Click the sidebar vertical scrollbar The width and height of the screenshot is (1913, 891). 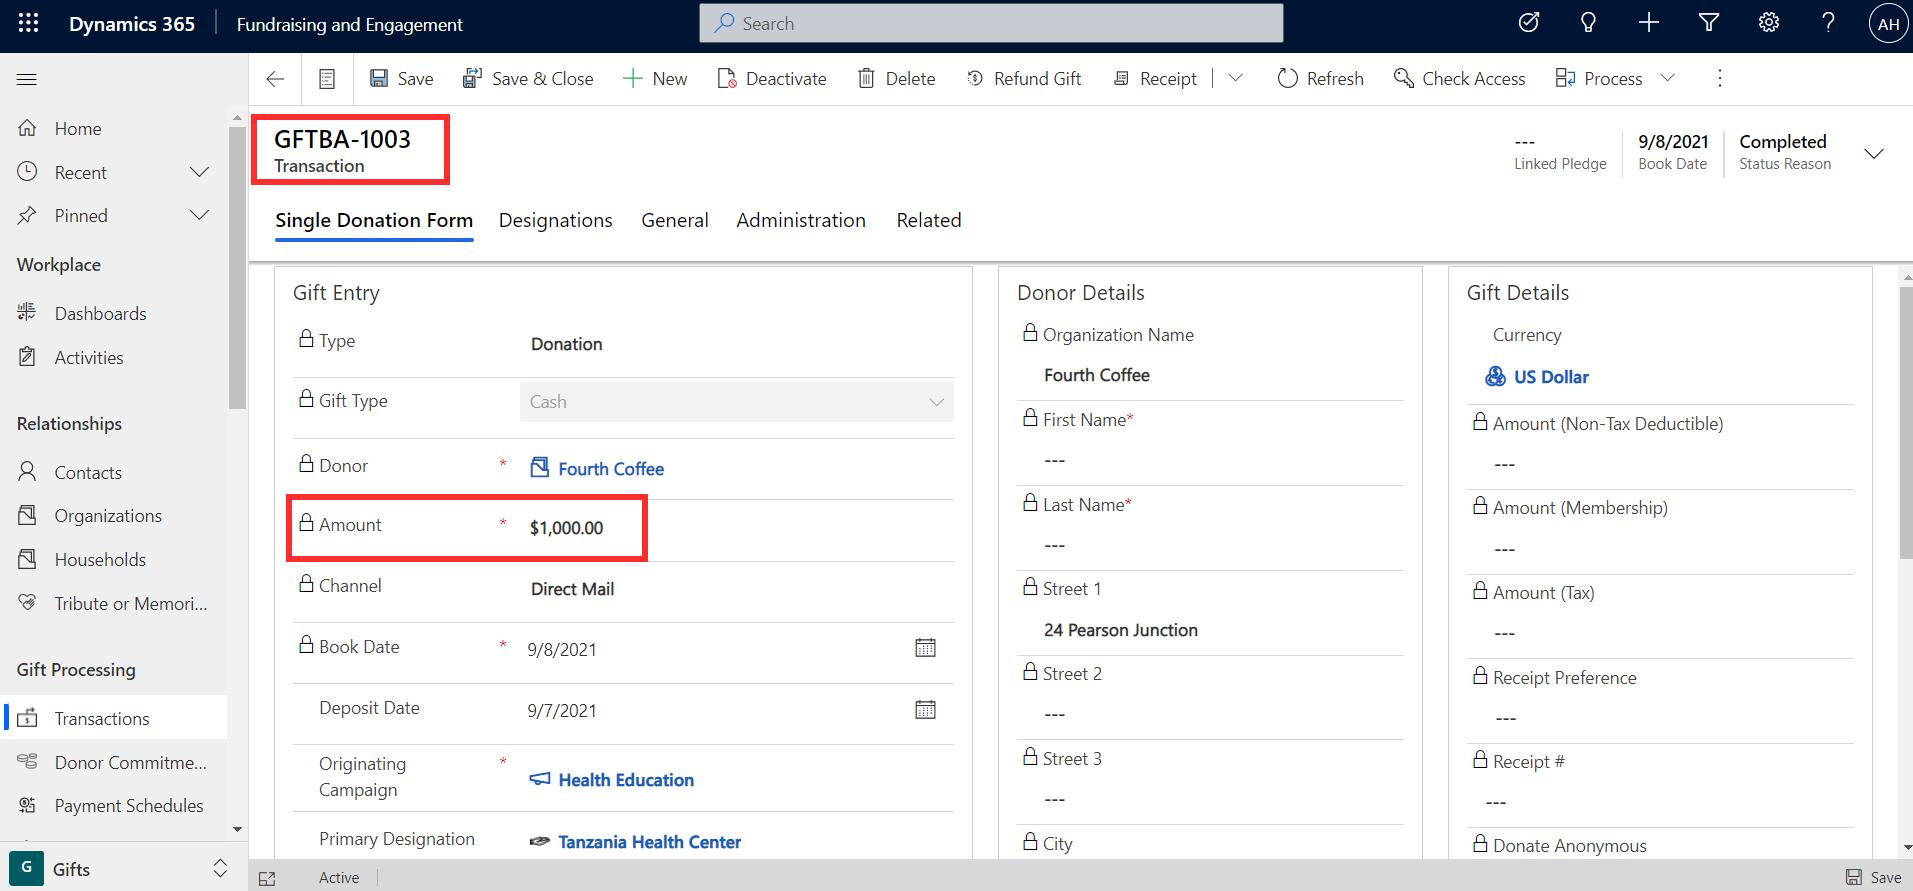(237, 268)
